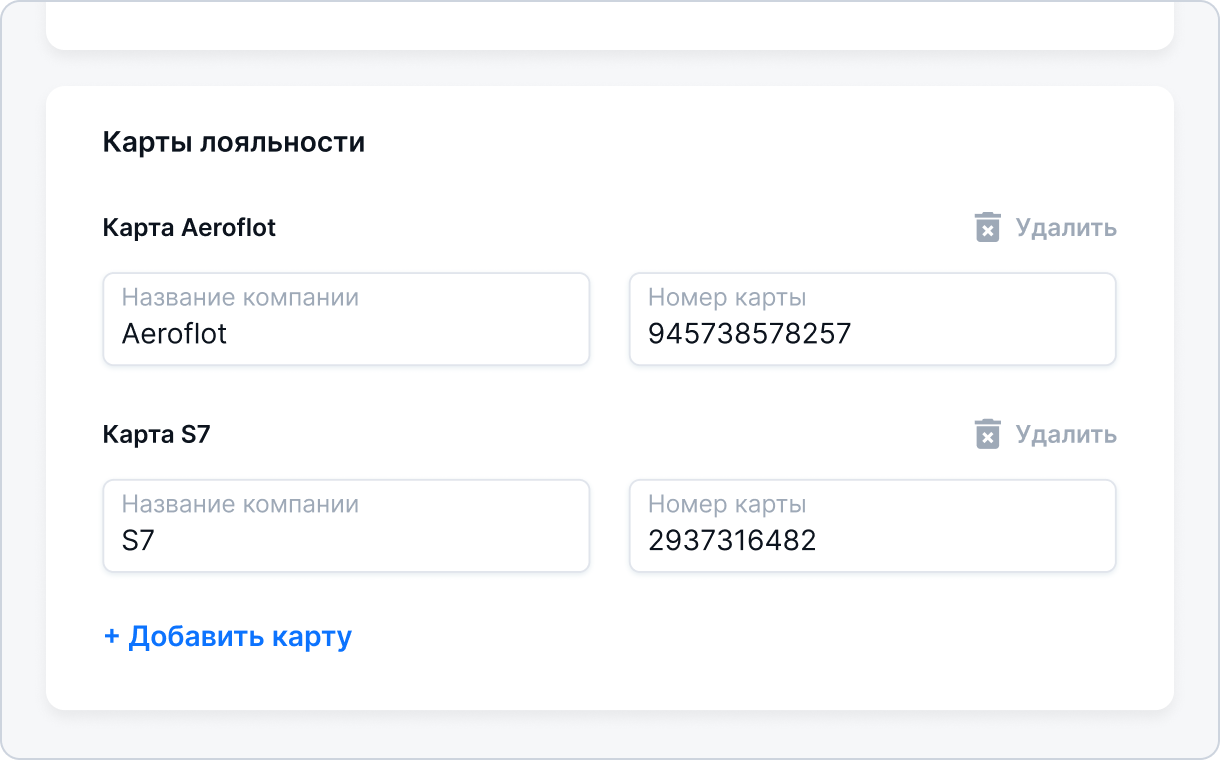
Task: Click the Добавить карту link
Action: click(228, 637)
